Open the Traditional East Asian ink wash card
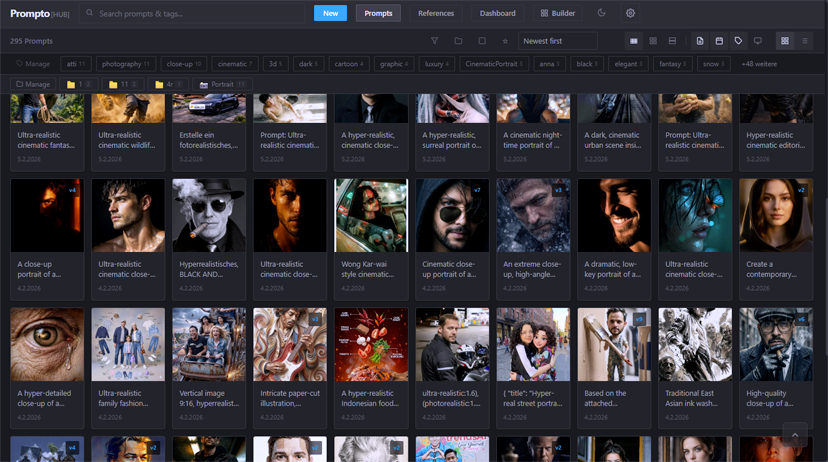The height and width of the screenshot is (462, 828). tap(695, 368)
